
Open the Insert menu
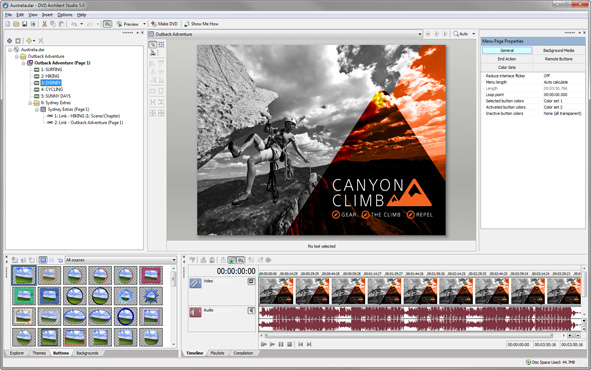click(x=47, y=15)
